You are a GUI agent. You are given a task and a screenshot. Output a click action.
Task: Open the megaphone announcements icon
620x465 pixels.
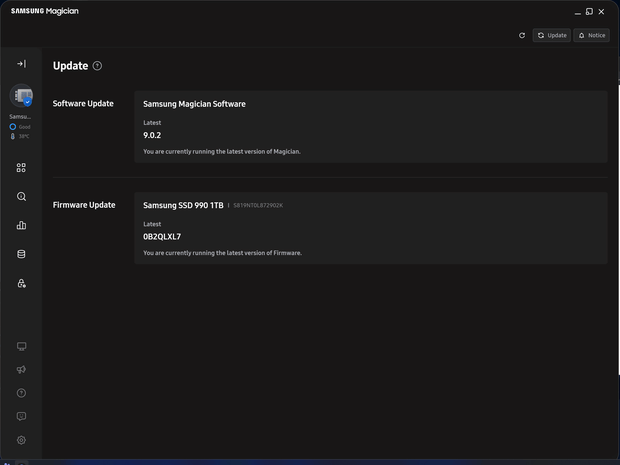21,369
